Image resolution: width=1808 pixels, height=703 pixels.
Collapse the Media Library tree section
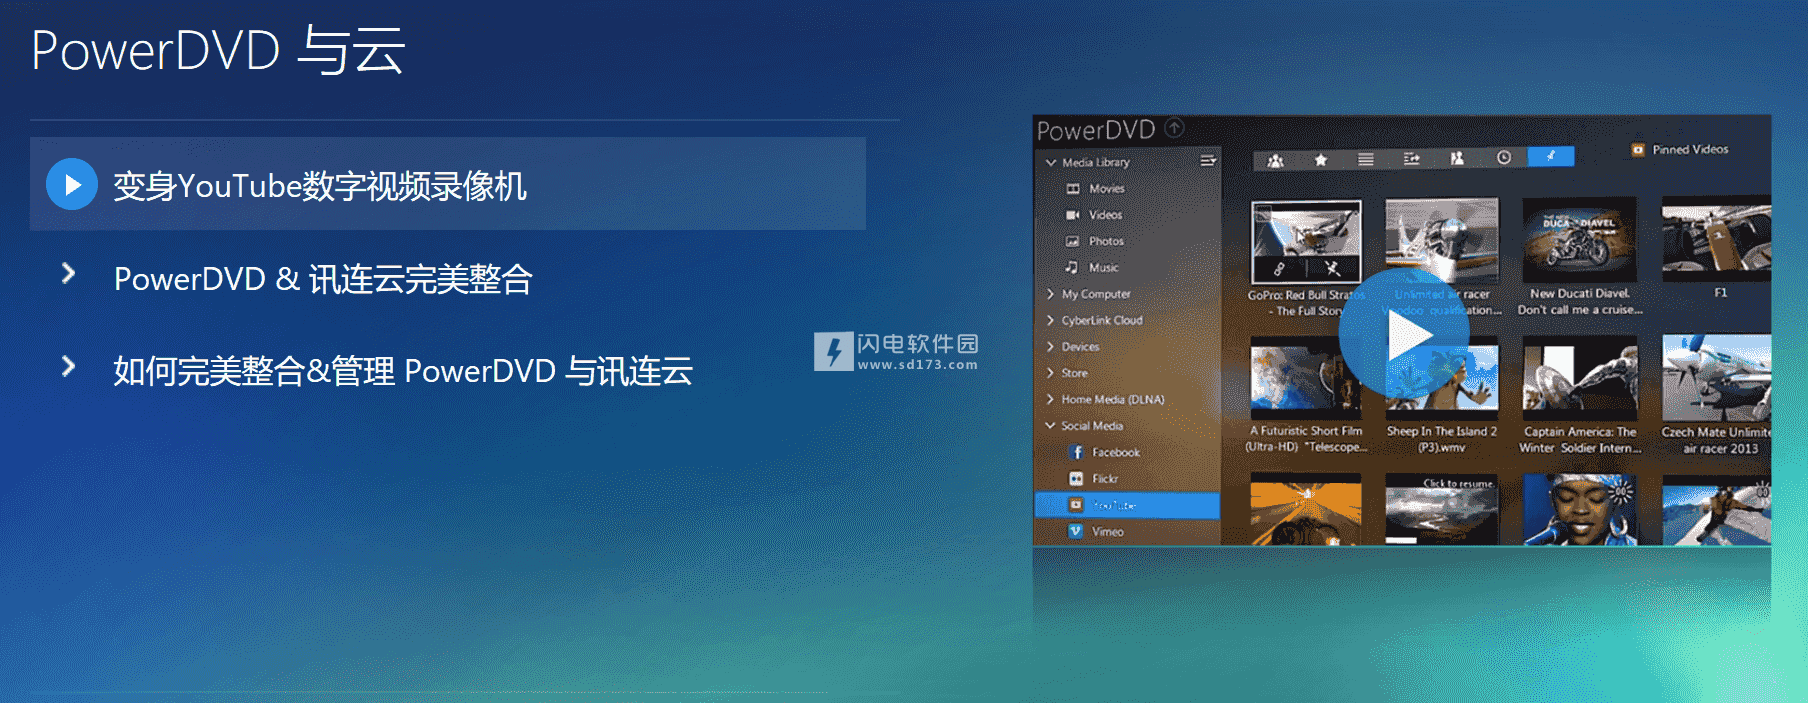coord(1050,162)
